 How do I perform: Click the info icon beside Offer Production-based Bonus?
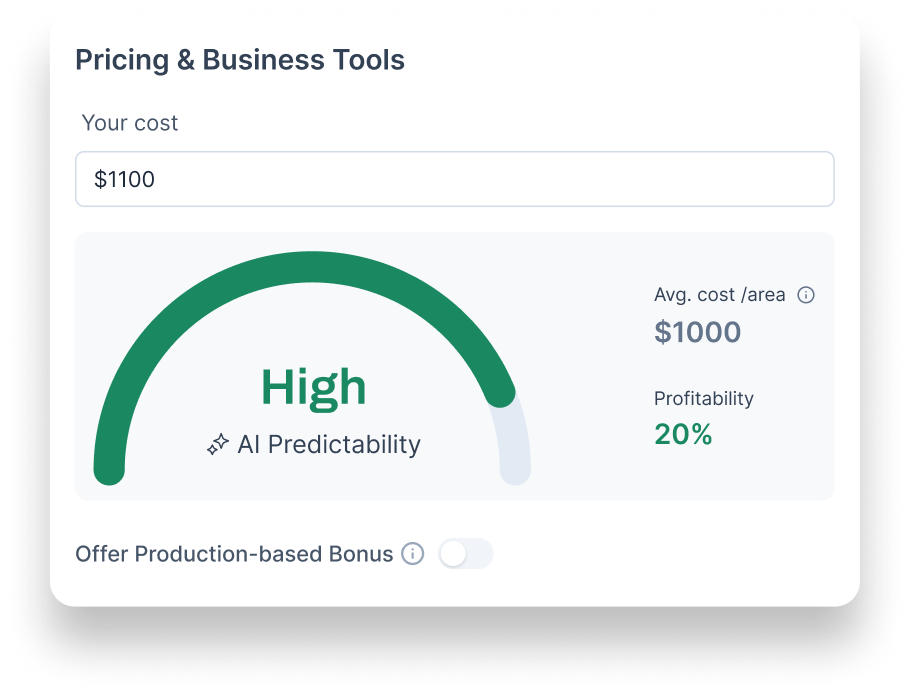pos(412,553)
